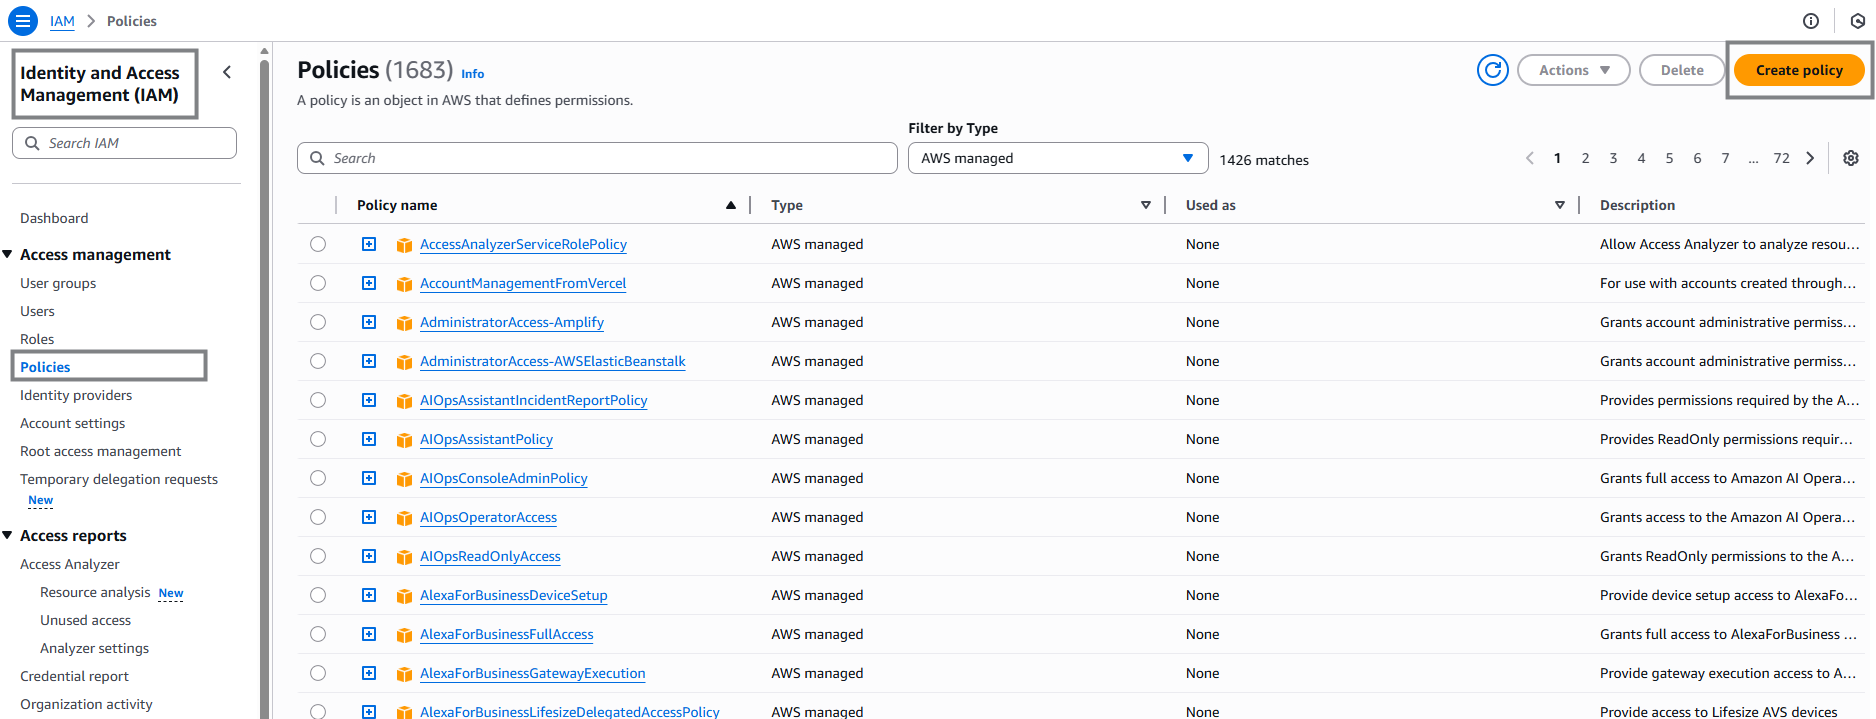Expand the AccessAnalyzerServiceRolePolicy row
This screenshot has height=719, width=1876.
369,244
